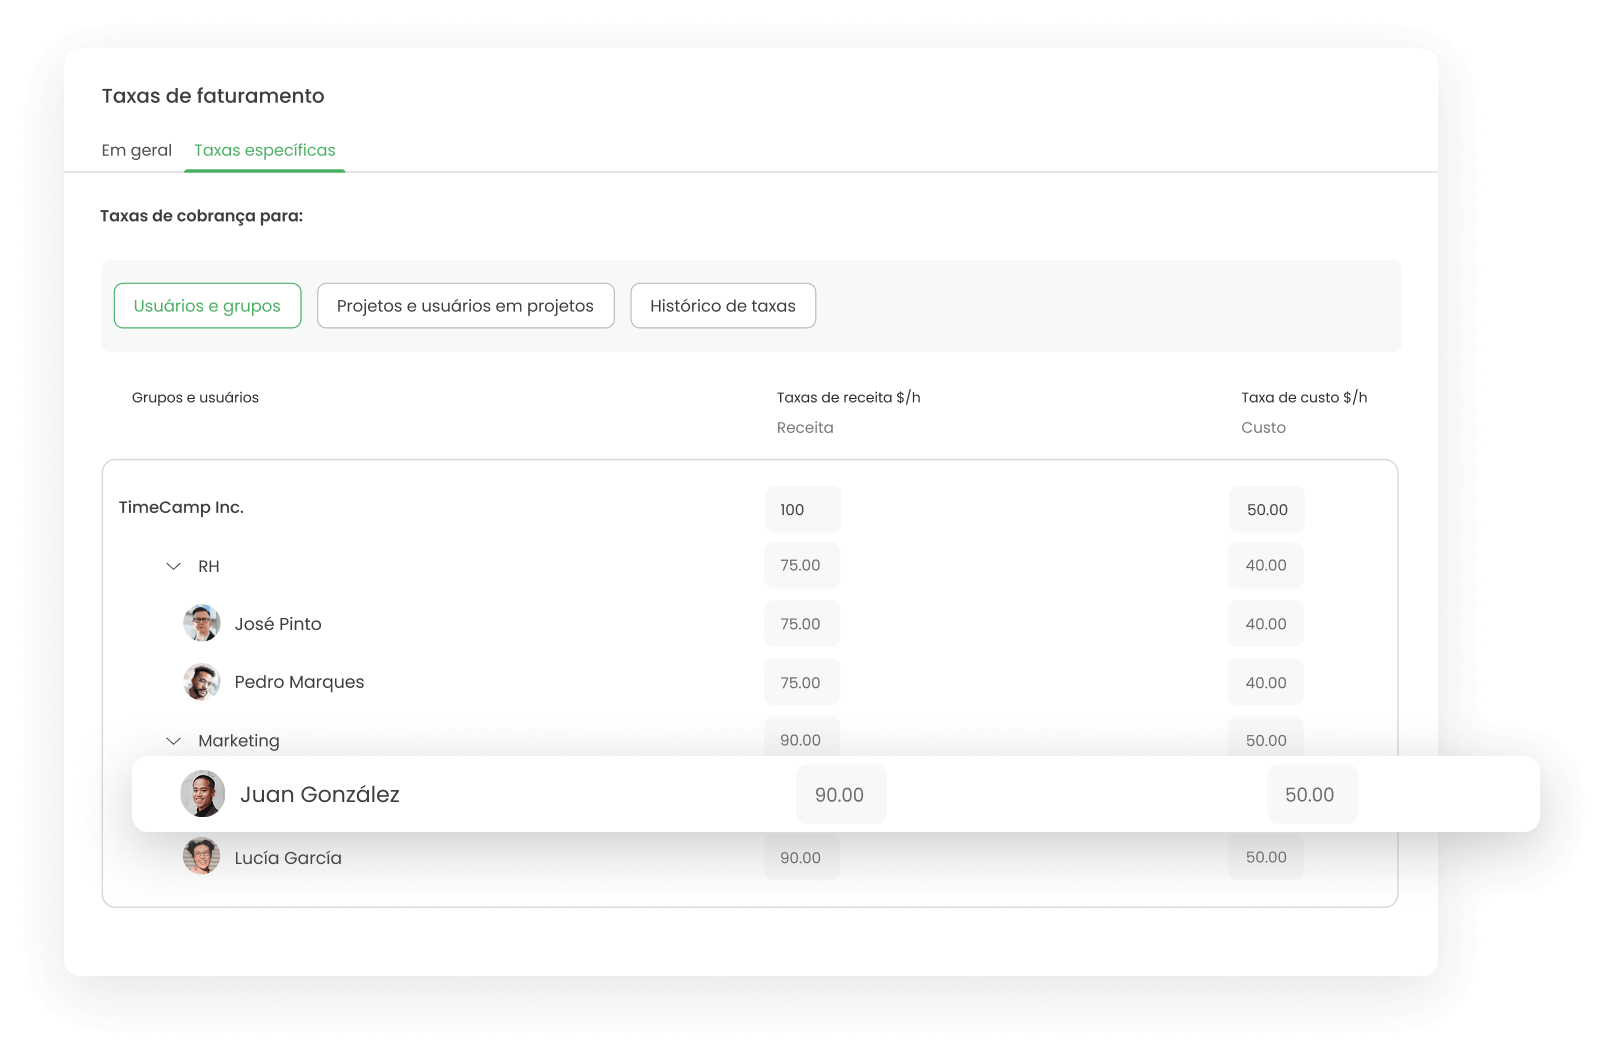
Task: Click José Pinto's profile avatar
Action: click(201, 623)
